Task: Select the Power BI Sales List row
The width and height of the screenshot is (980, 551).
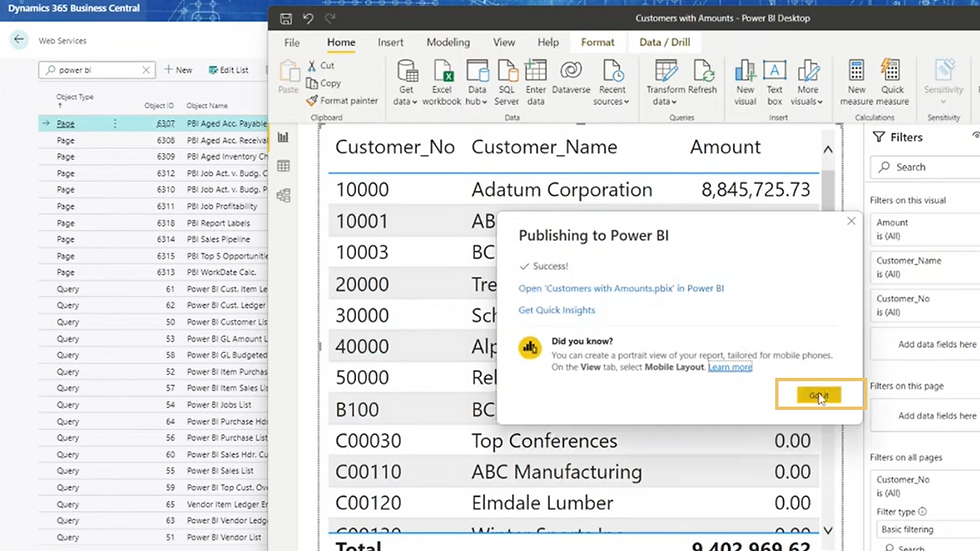Action: (x=153, y=471)
